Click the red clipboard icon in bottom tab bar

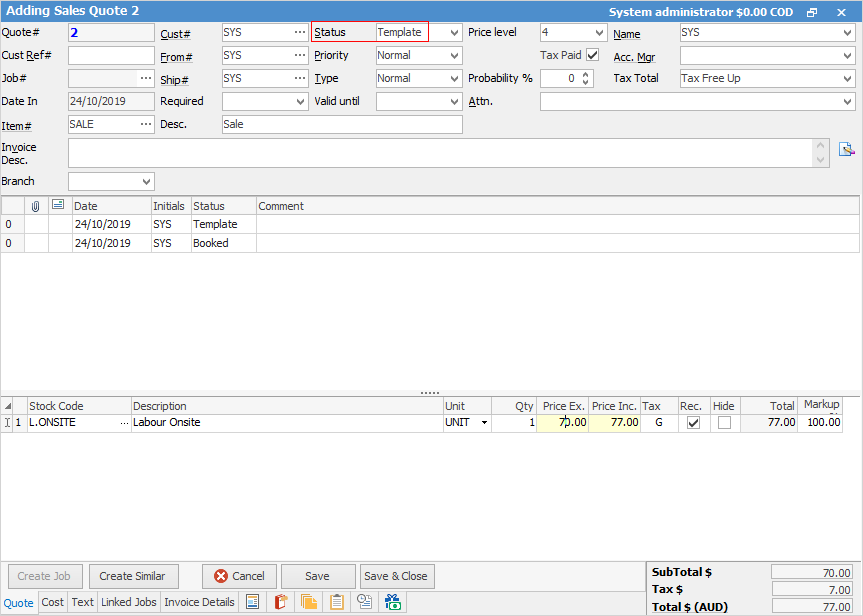[x=281, y=602]
